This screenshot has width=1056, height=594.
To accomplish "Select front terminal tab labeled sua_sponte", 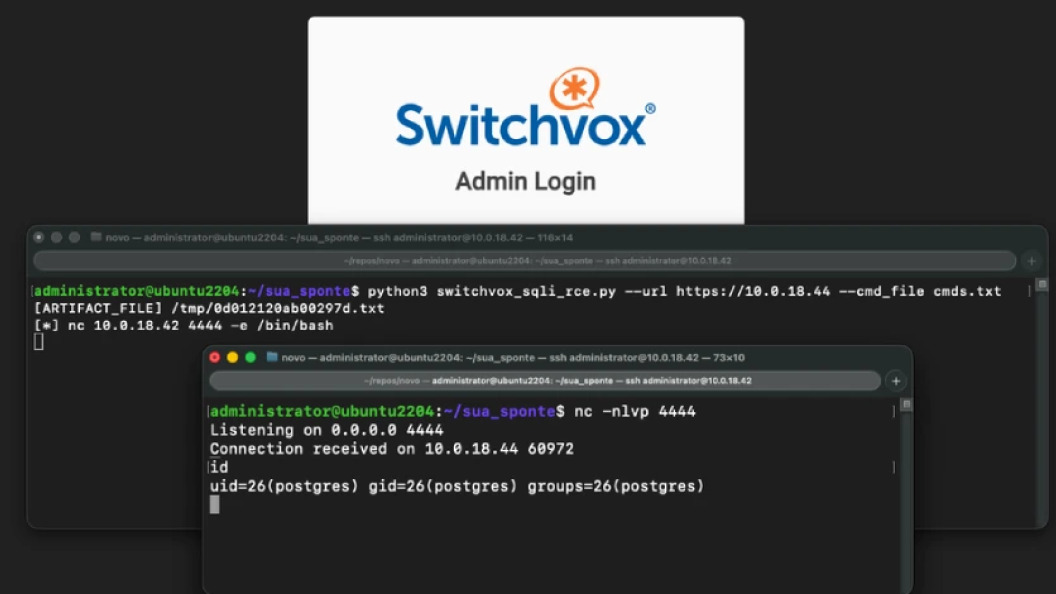I will [545, 381].
